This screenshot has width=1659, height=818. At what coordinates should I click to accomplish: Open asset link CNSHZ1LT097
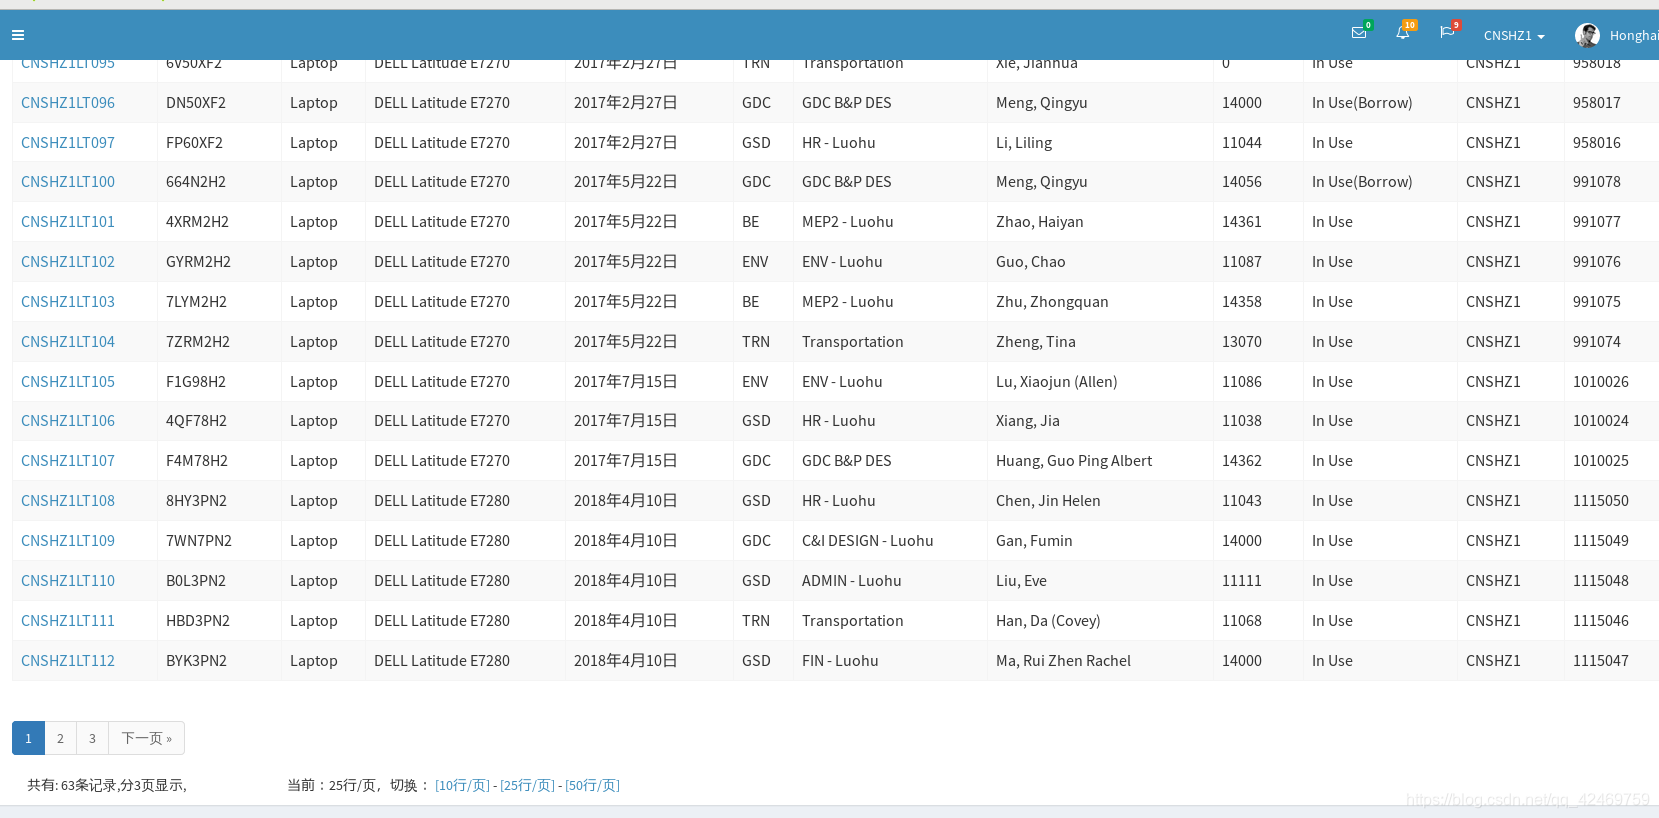pos(68,142)
